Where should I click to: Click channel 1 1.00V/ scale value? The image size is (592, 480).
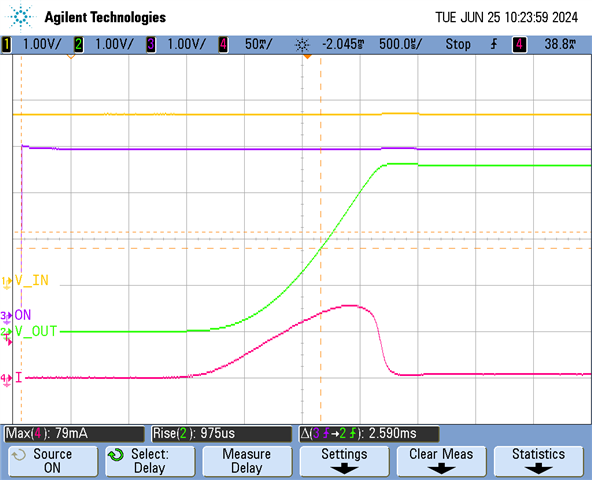click(x=42, y=45)
